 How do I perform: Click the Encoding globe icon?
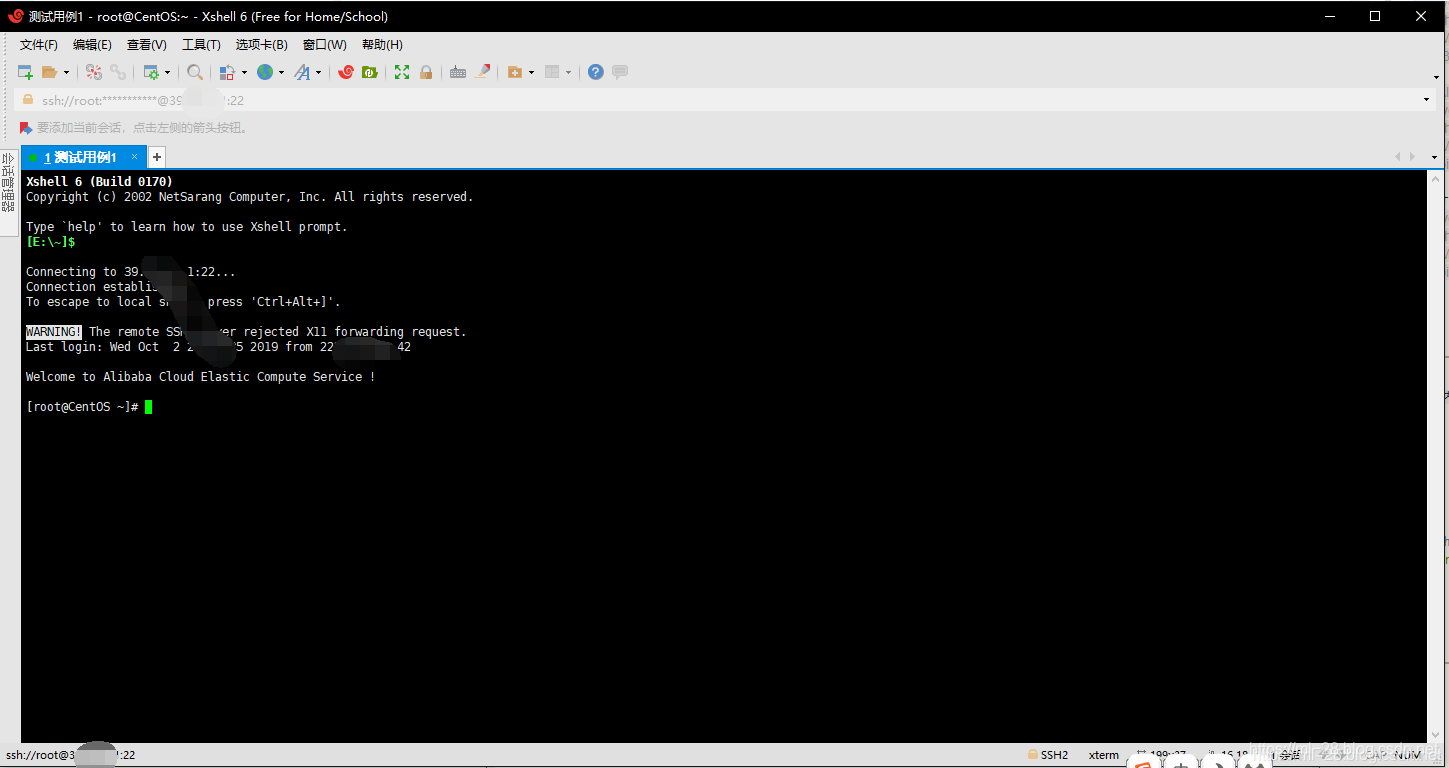coord(265,72)
